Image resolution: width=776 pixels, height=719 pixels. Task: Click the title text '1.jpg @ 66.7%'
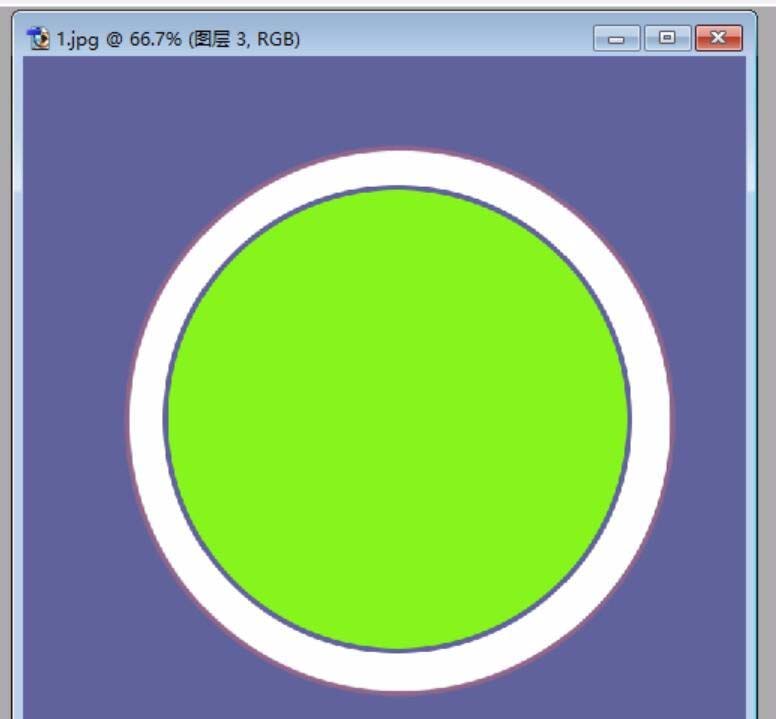(119, 39)
